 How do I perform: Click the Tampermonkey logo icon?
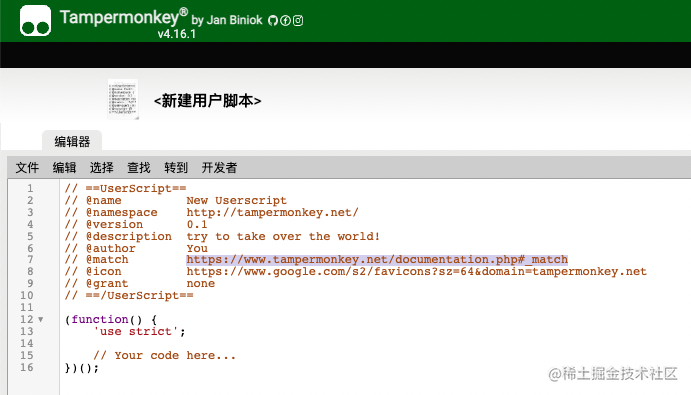35,21
